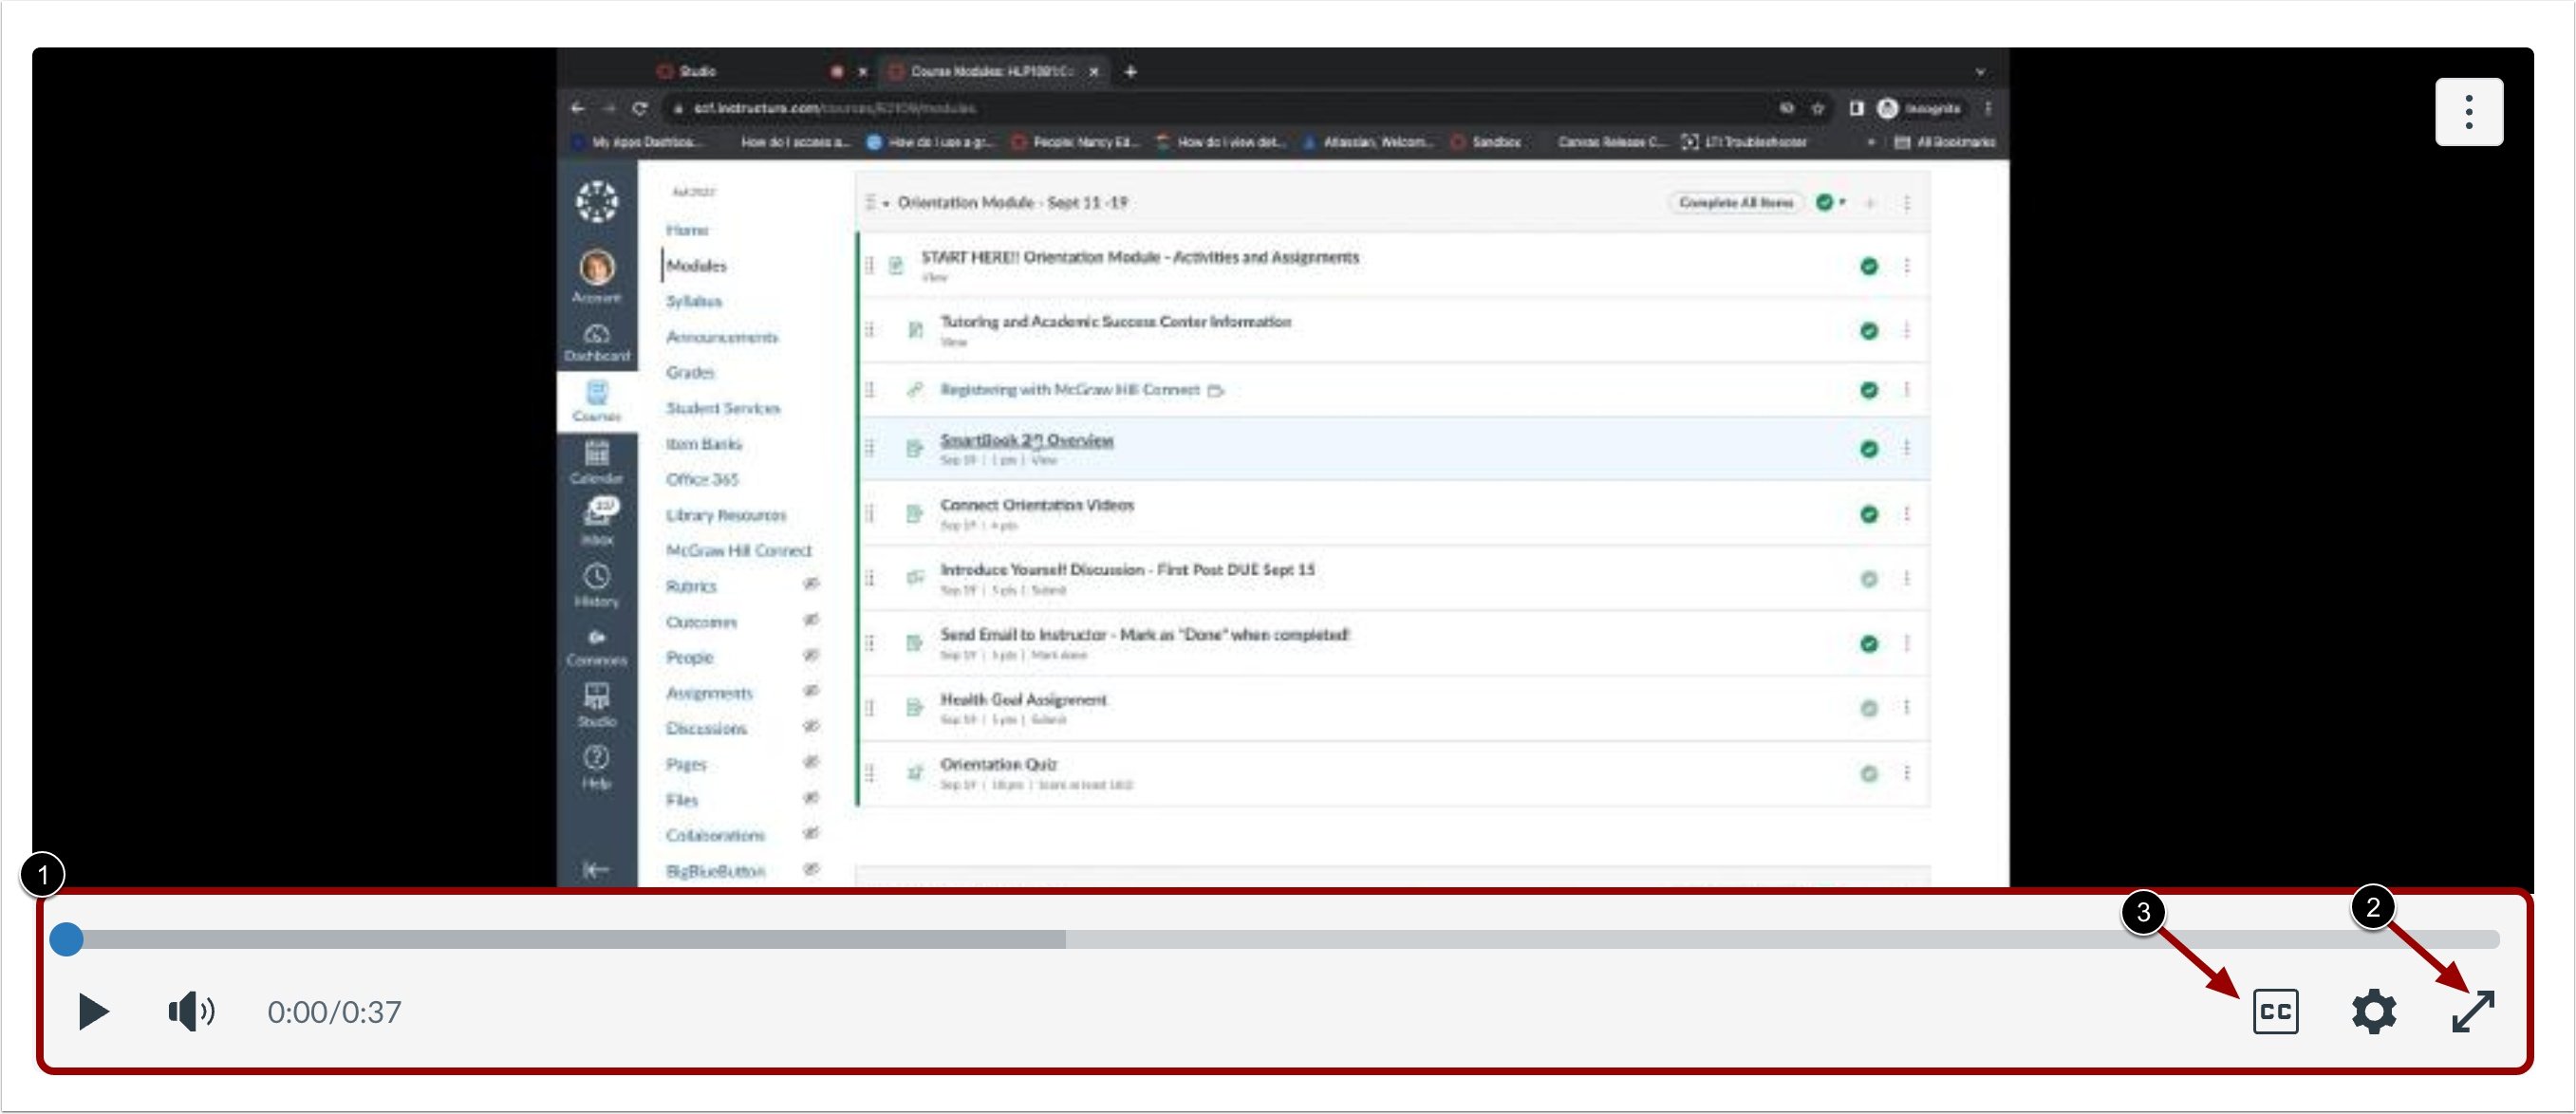The width and height of the screenshot is (2576, 1114).
Task: Collapse the Orientation Module expander arrow
Action: point(886,203)
